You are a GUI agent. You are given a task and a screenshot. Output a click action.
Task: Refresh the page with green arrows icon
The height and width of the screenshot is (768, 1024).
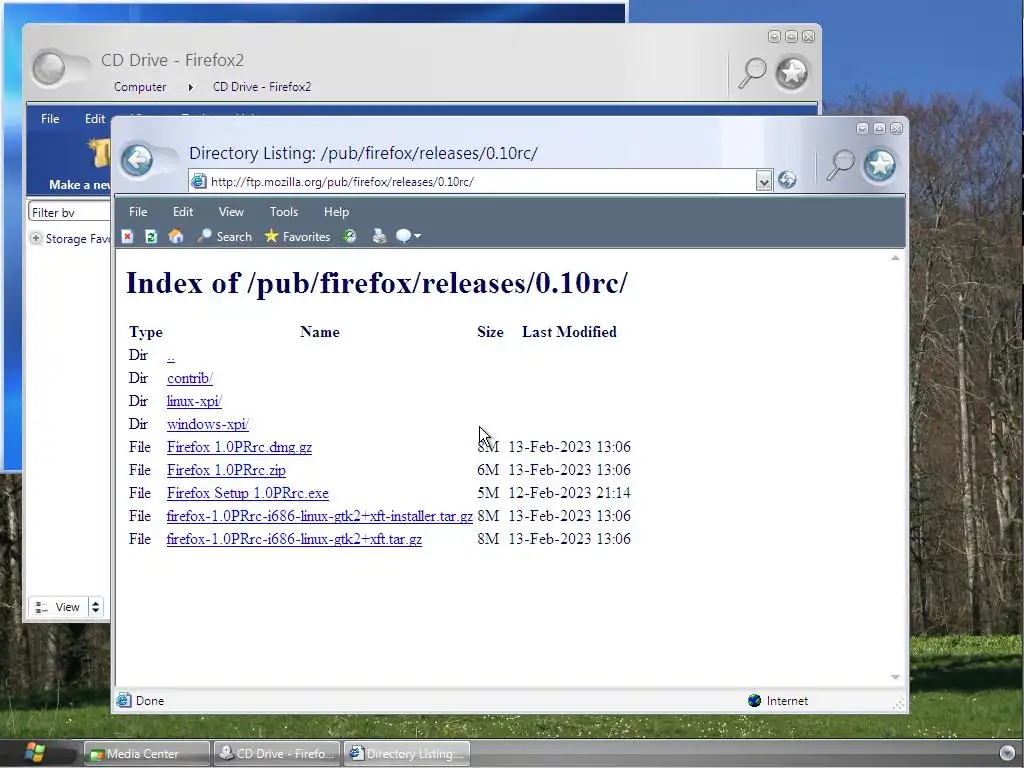(151, 236)
